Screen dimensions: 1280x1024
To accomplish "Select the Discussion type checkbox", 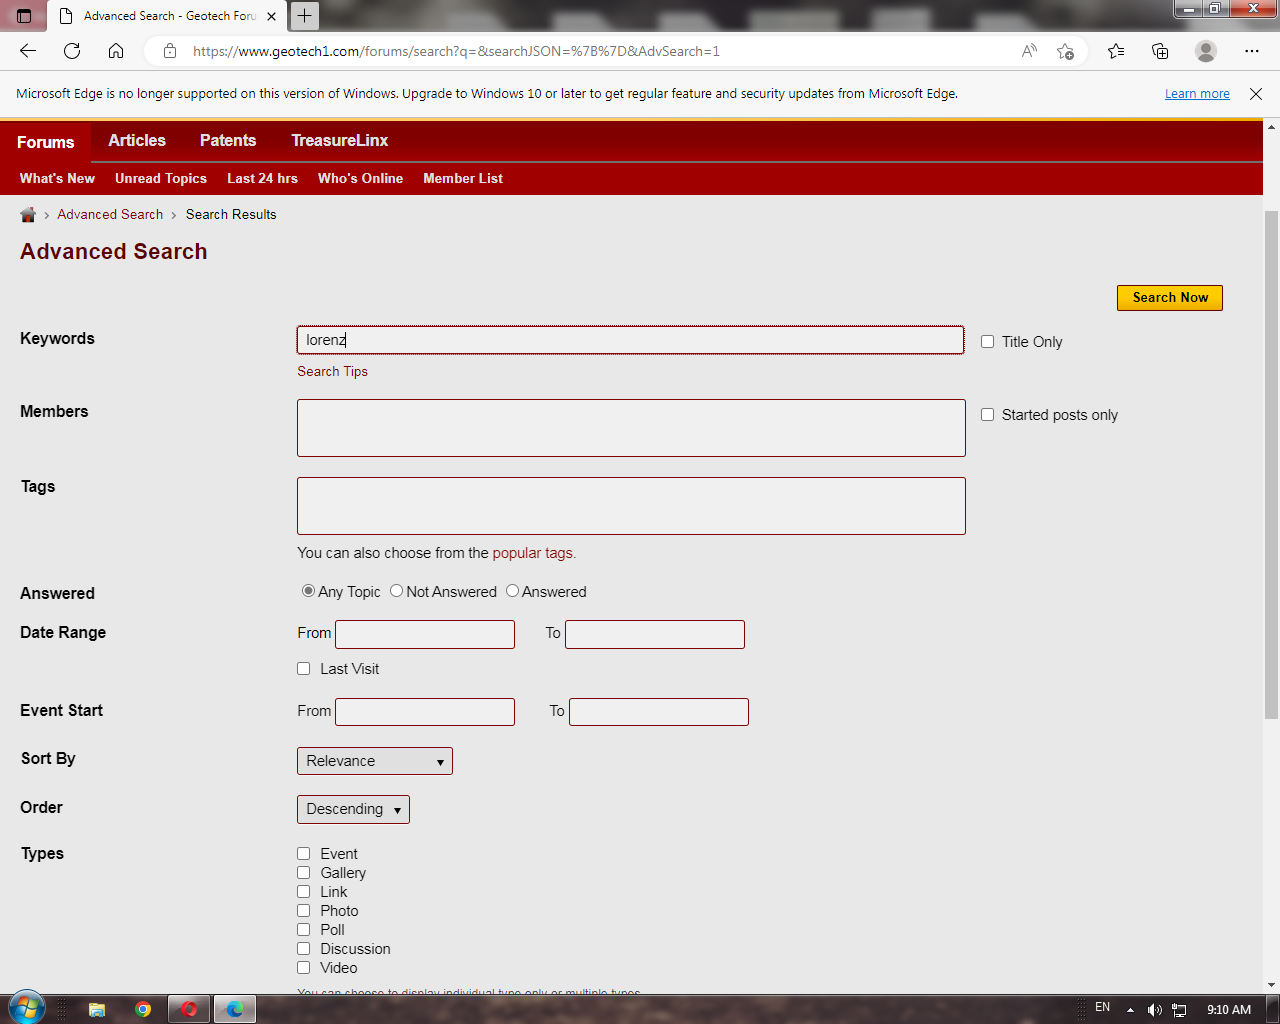I will (304, 949).
